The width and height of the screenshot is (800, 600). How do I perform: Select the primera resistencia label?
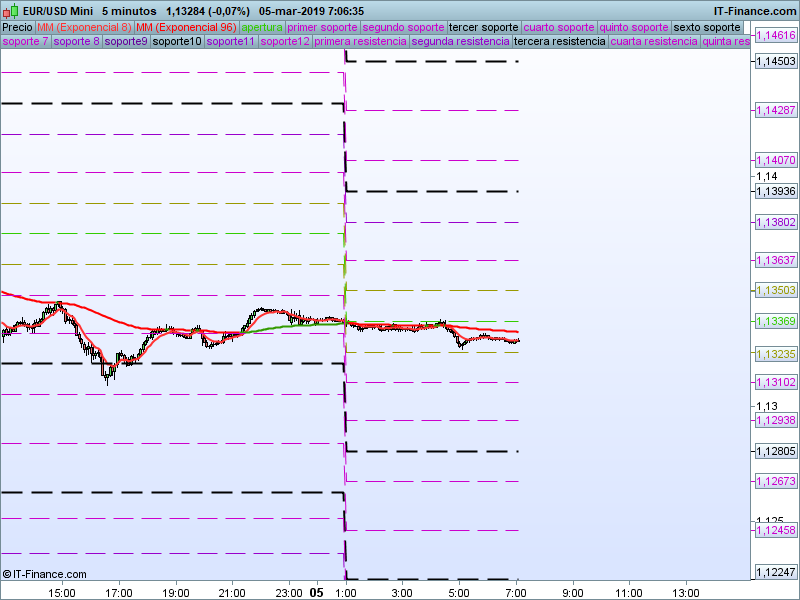361,41
